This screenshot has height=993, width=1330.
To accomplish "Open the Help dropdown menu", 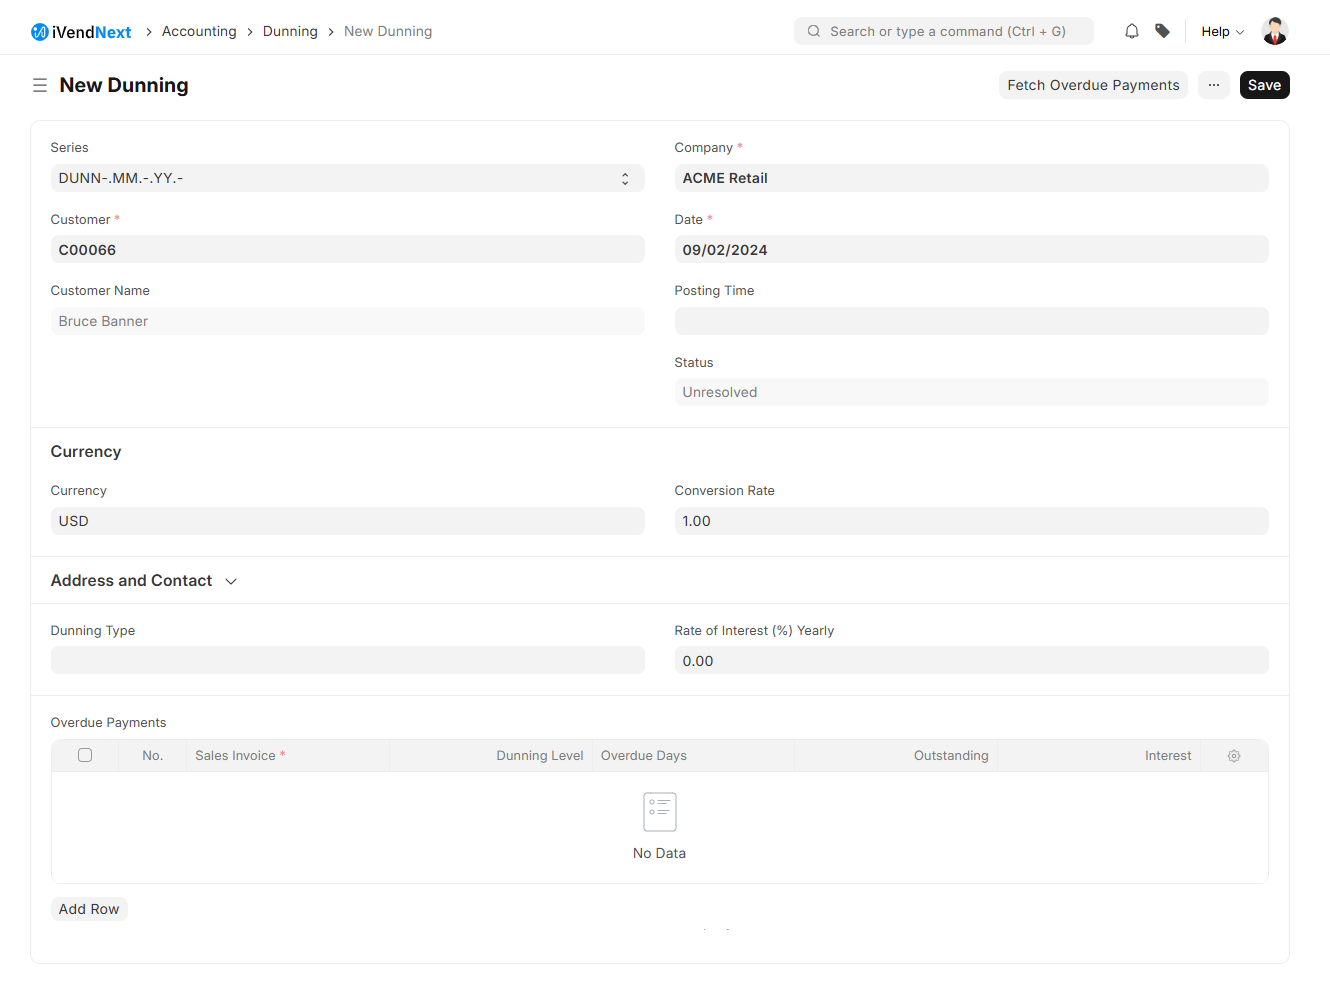I will 1222,31.
